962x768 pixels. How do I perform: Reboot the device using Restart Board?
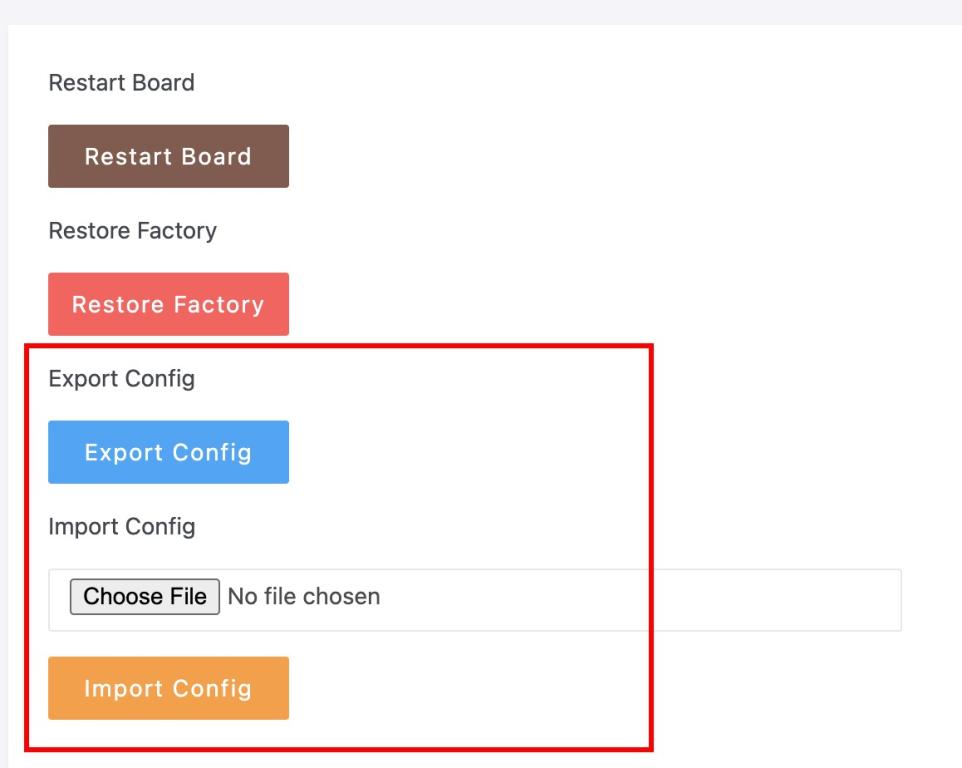pos(168,156)
